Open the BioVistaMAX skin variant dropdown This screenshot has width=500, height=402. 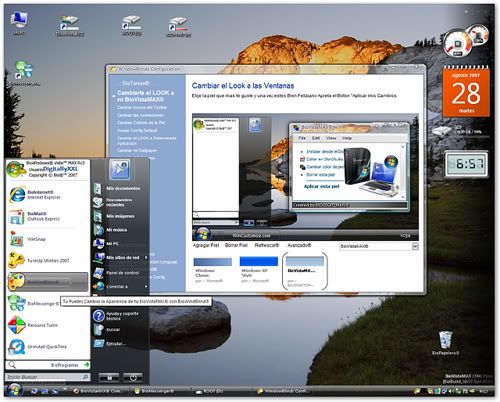tap(415, 246)
